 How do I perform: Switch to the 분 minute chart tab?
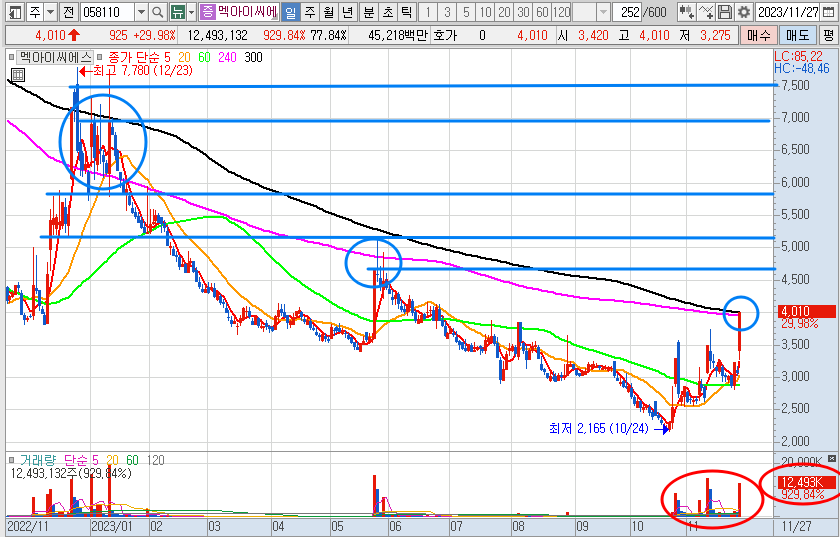(x=369, y=11)
